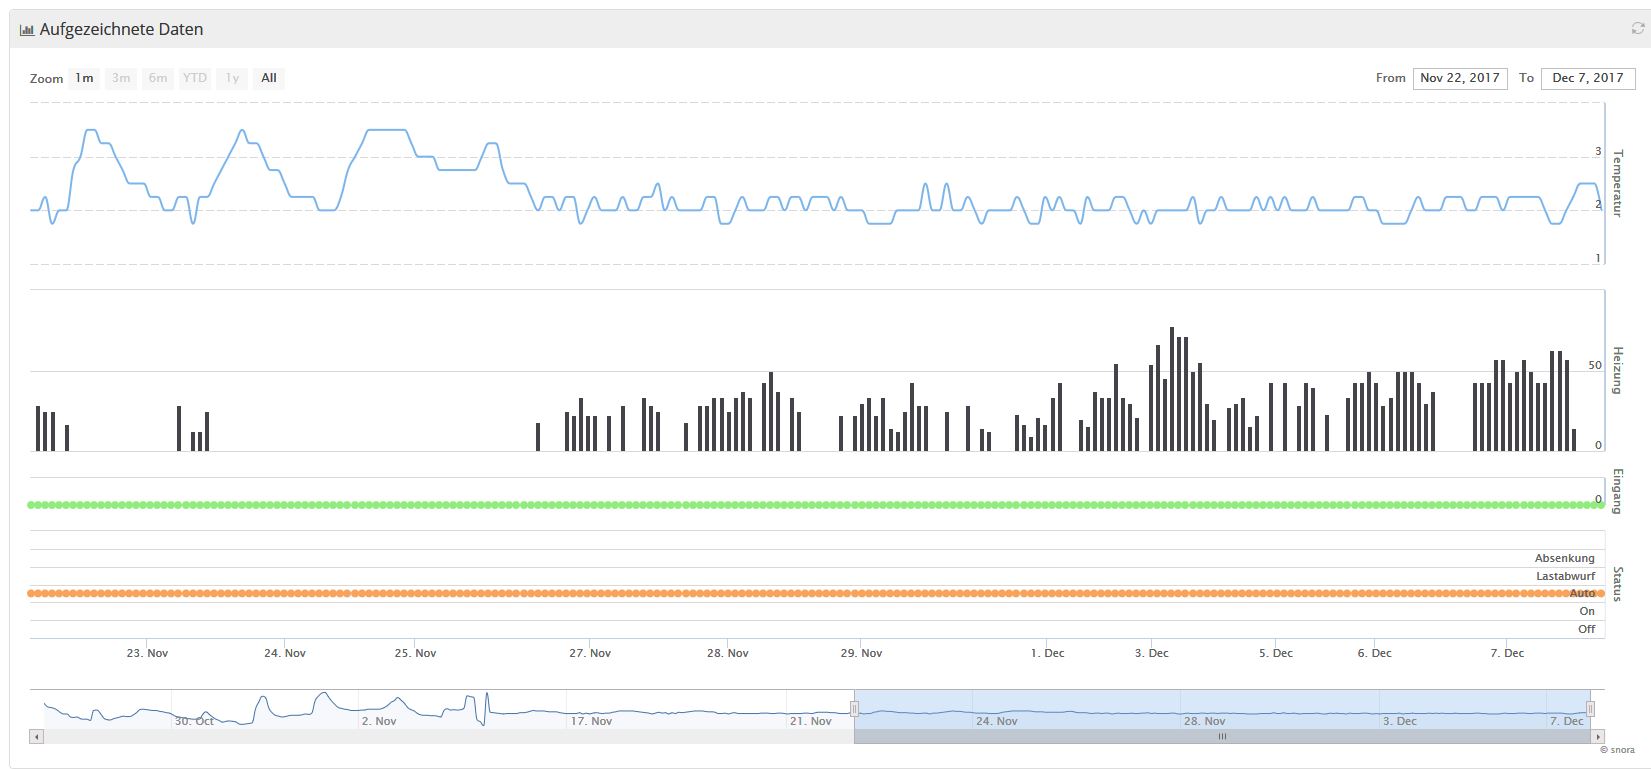
Task: Select the 3m zoom button
Action: [121, 78]
